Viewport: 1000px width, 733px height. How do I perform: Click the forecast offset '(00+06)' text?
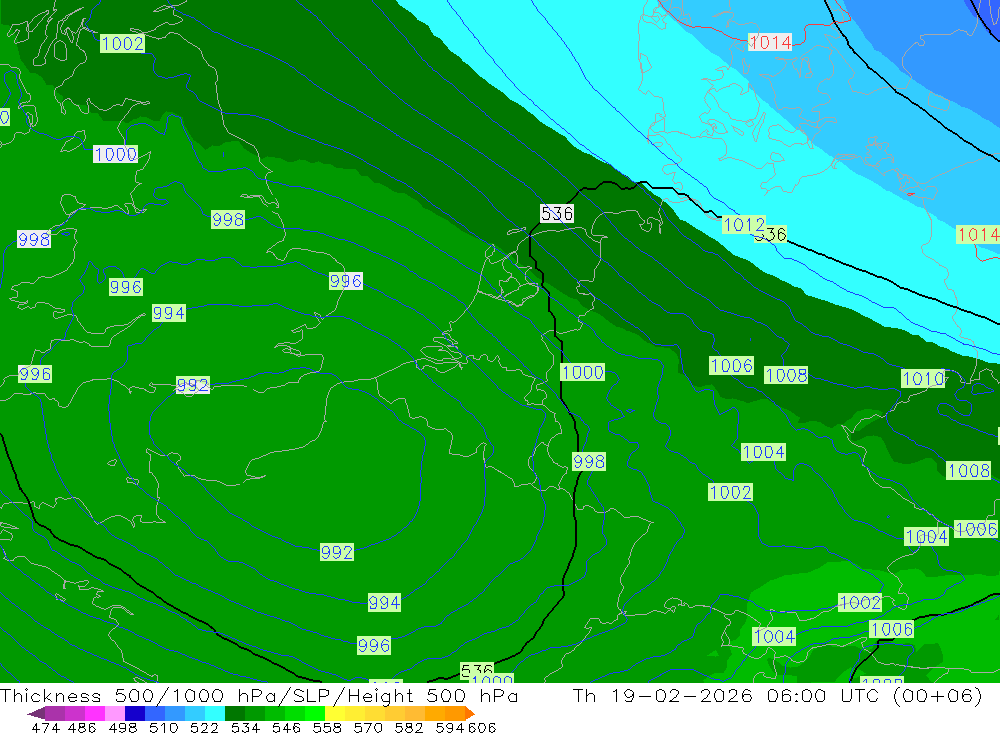click(938, 695)
